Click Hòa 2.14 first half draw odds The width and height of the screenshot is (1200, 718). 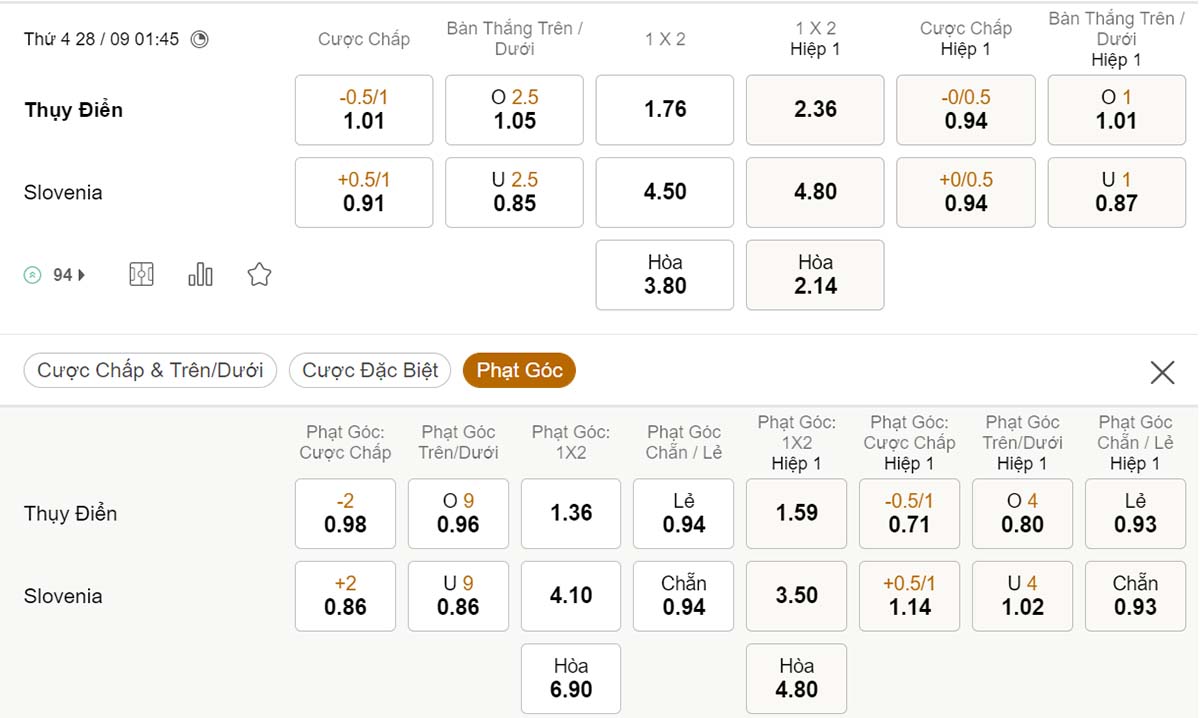pos(814,274)
